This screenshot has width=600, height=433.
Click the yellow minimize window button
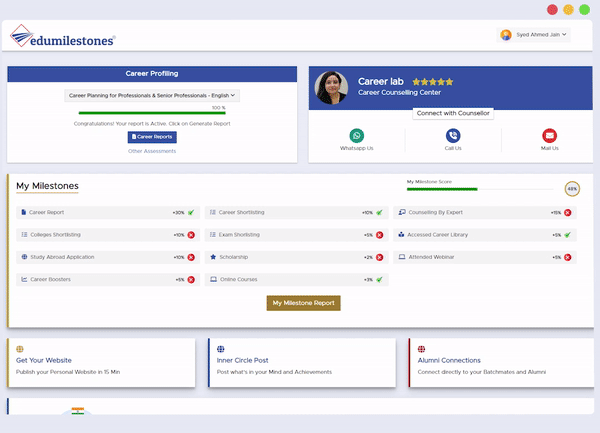click(568, 10)
